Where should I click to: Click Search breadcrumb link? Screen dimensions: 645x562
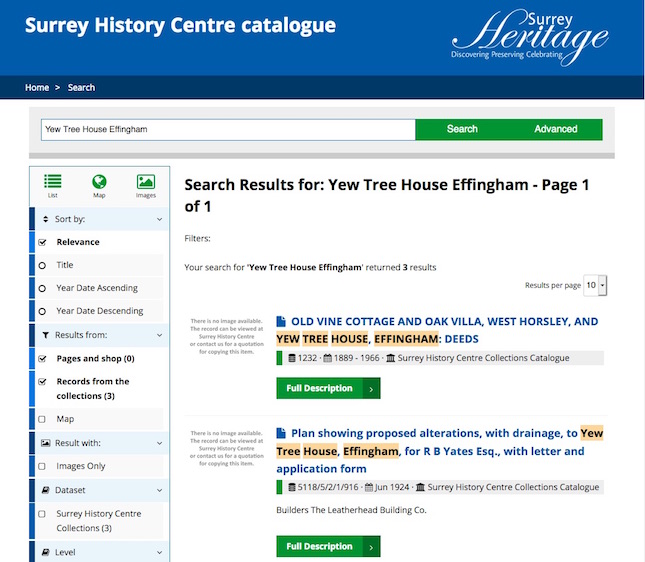[81, 88]
